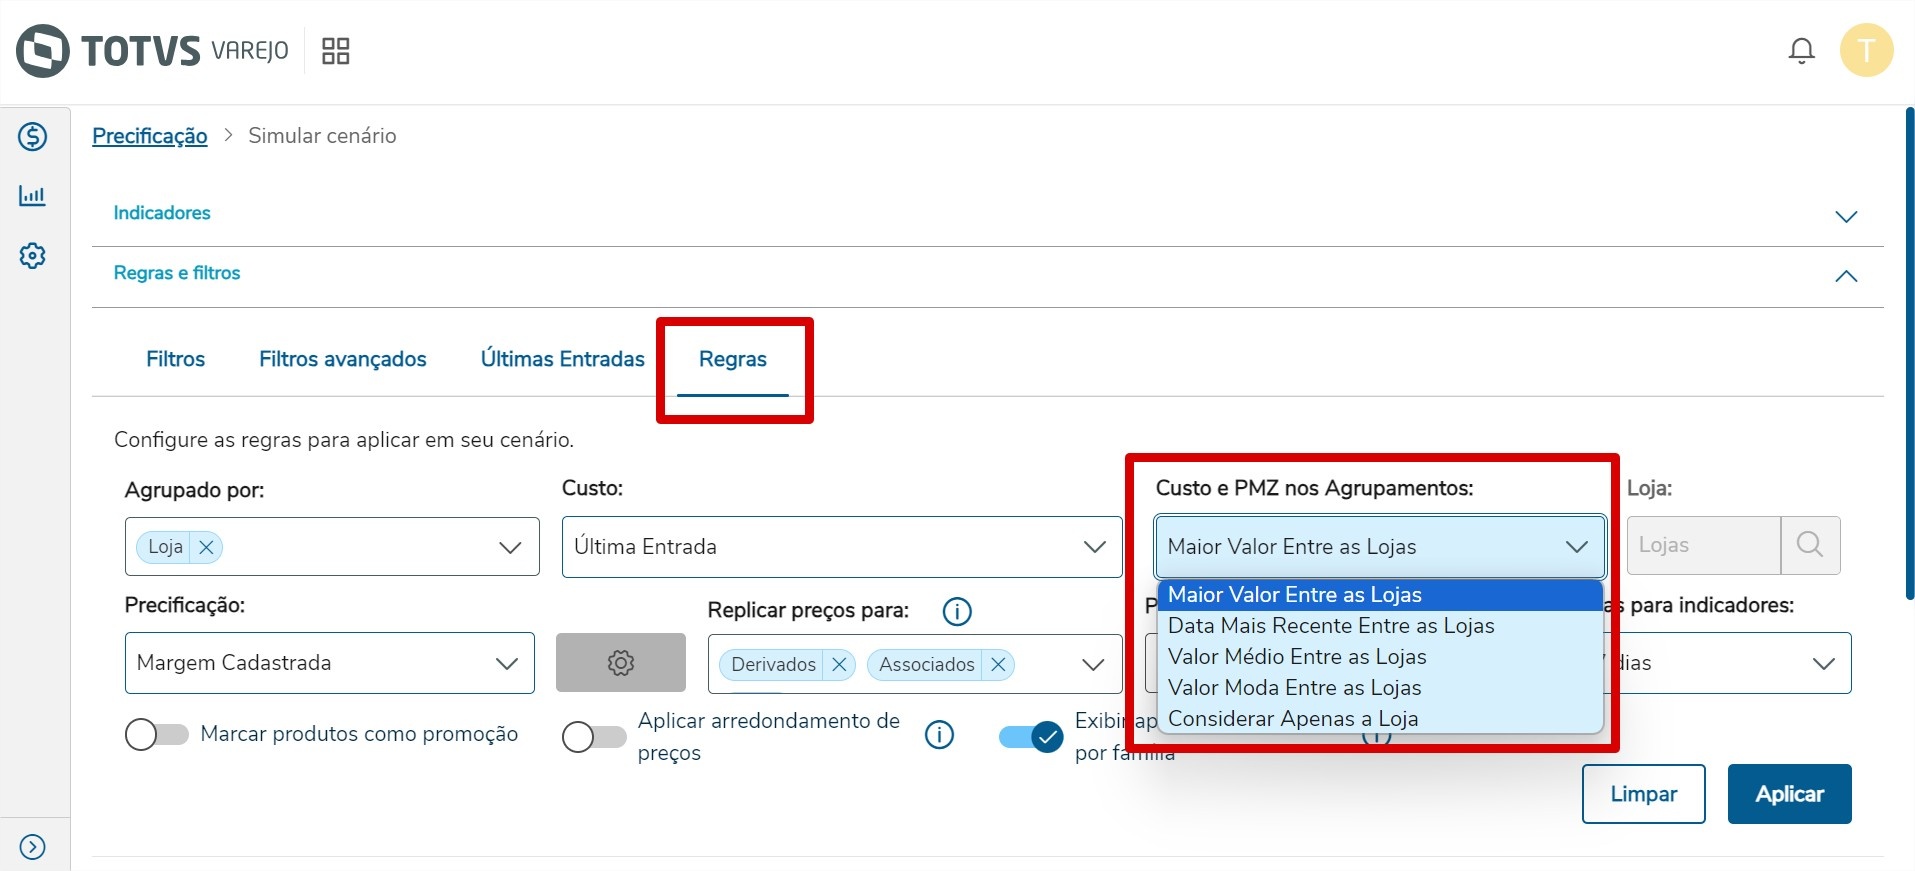
Task: Open the apps grid menu icon
Action: pyautogui.click(x=335, y=51)
